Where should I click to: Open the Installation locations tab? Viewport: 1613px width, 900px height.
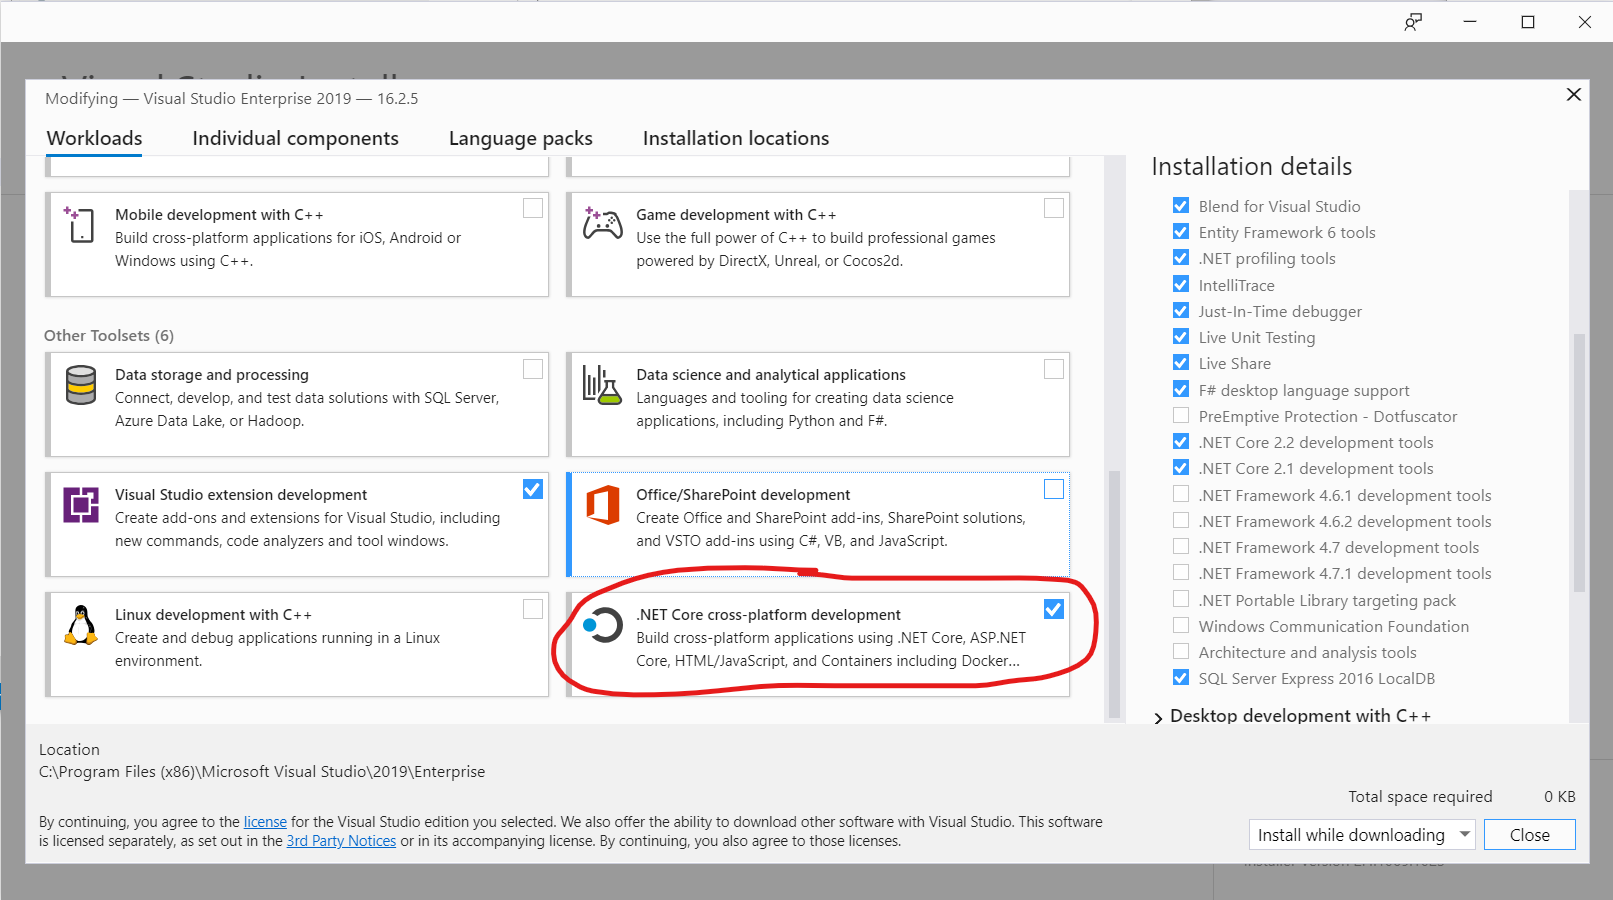tap(736, 138)
